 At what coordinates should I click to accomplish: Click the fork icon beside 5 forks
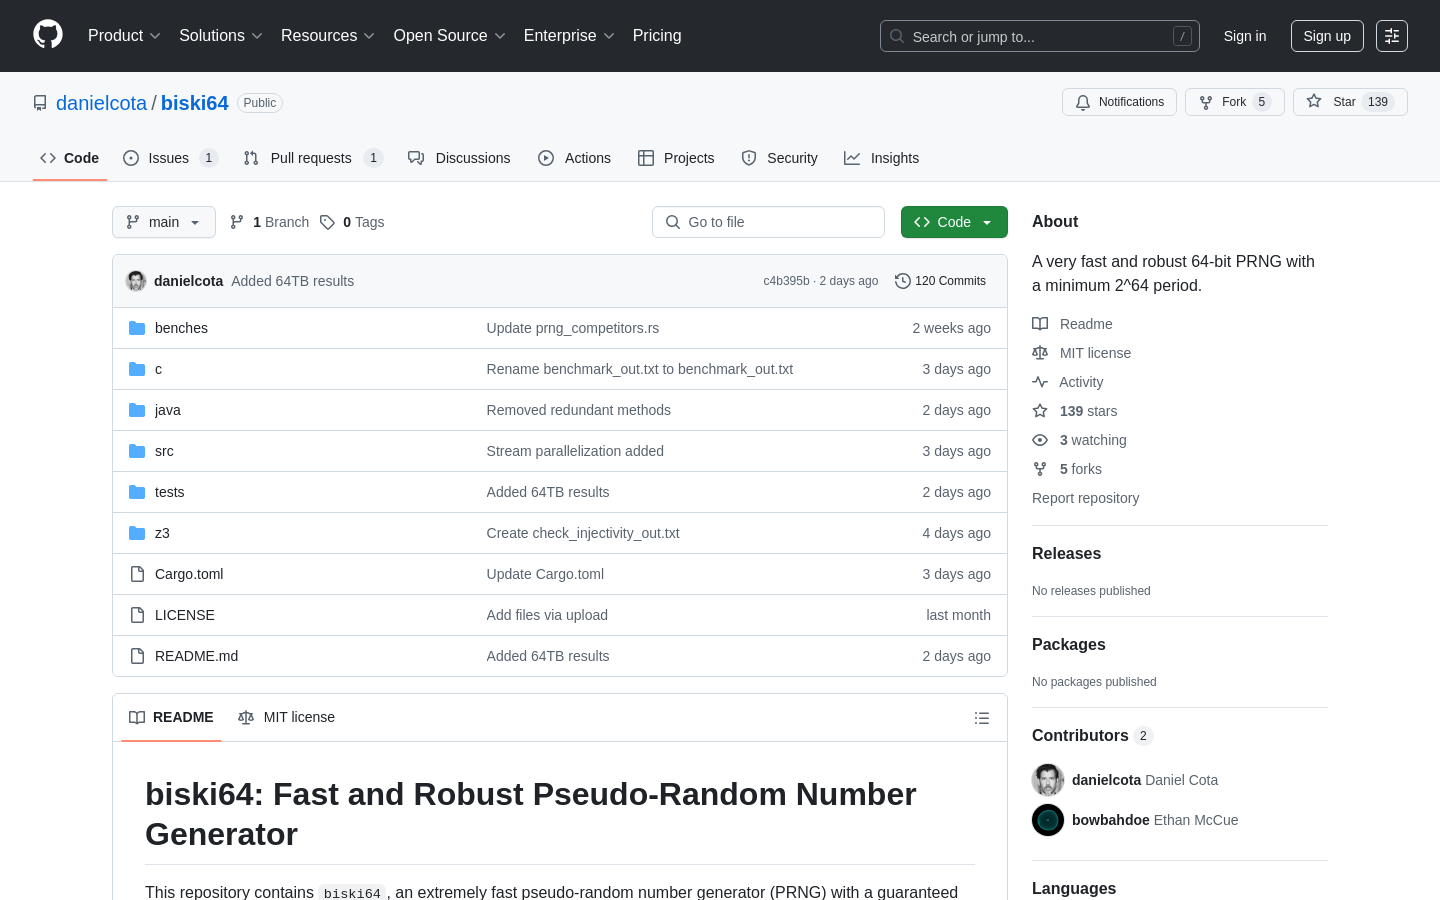pos(1040,469)
